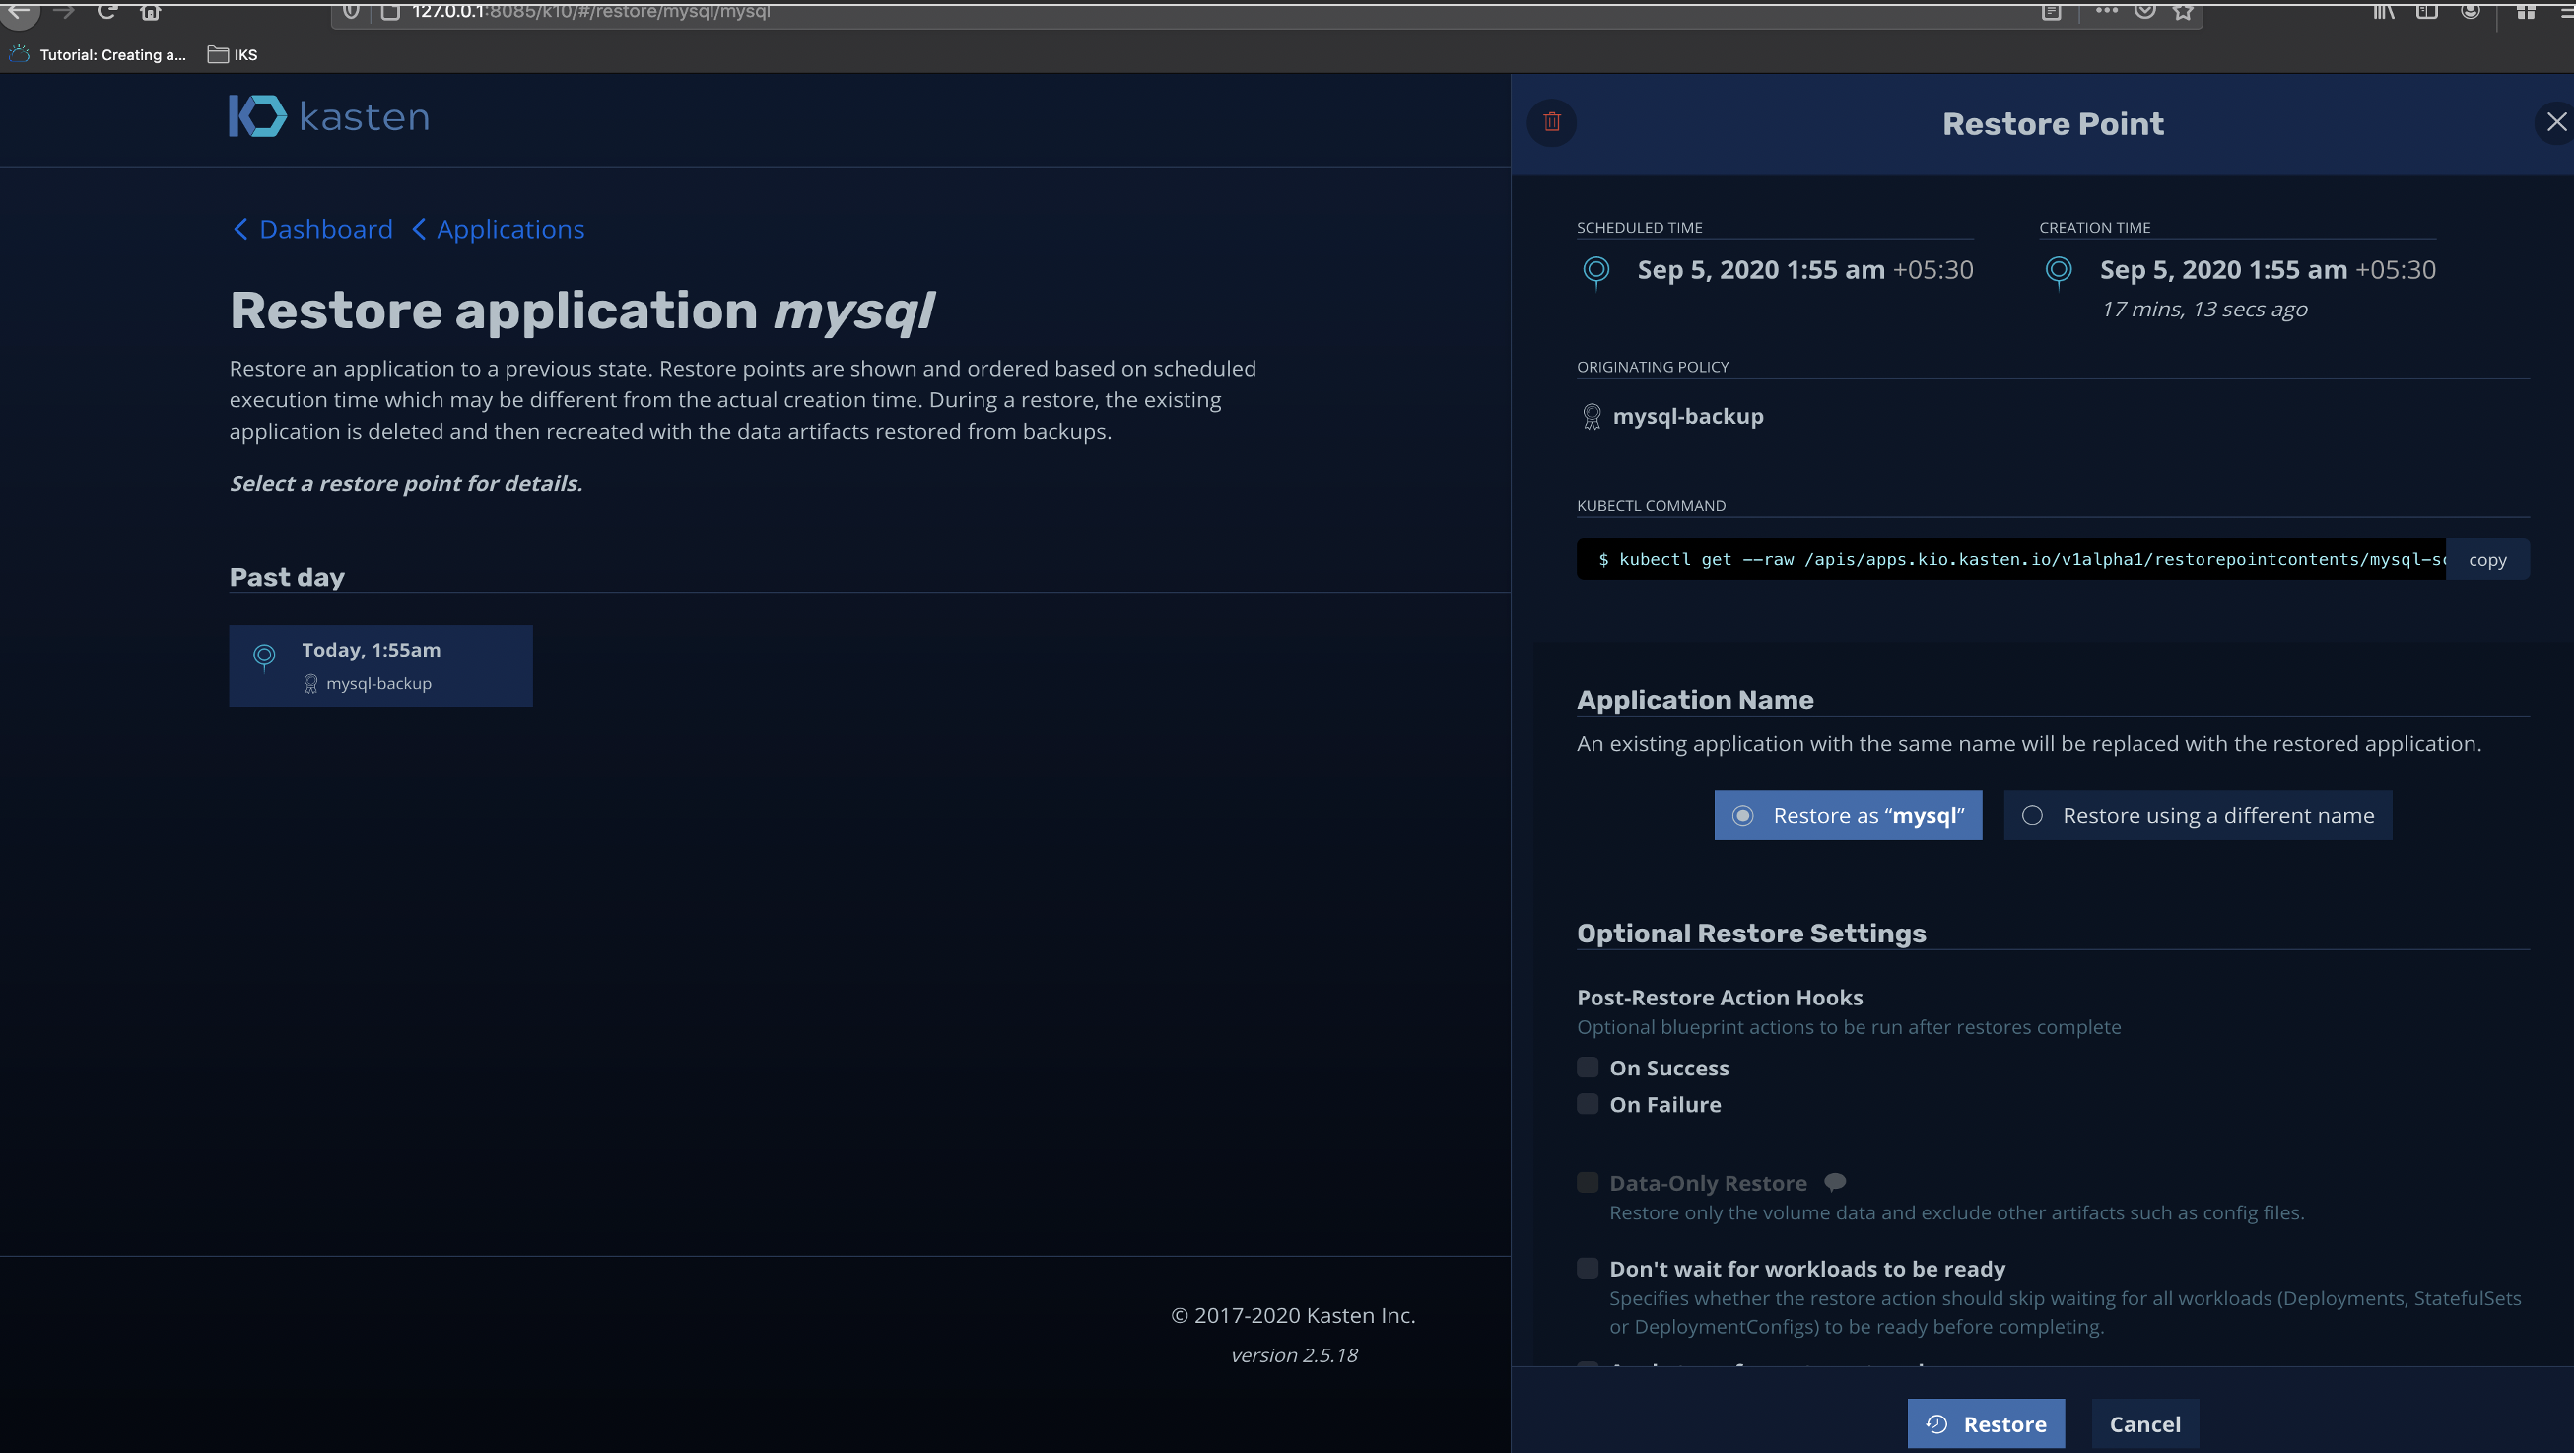
Task: Check Don't wait for workloads to be ready
Action: (x=1587, y=1268)
